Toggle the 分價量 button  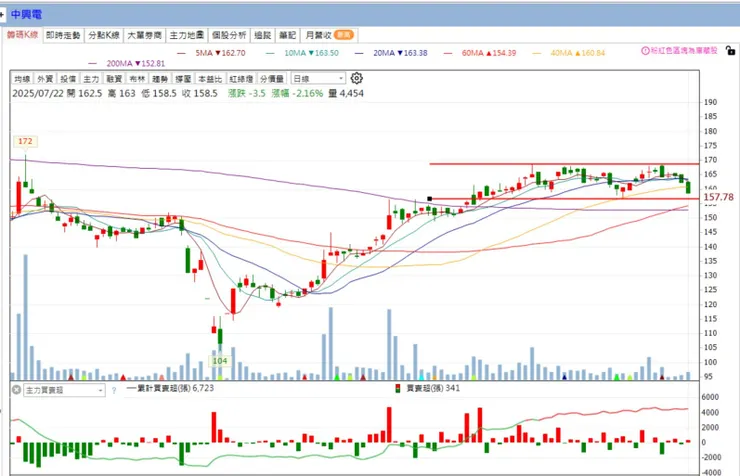272,79
